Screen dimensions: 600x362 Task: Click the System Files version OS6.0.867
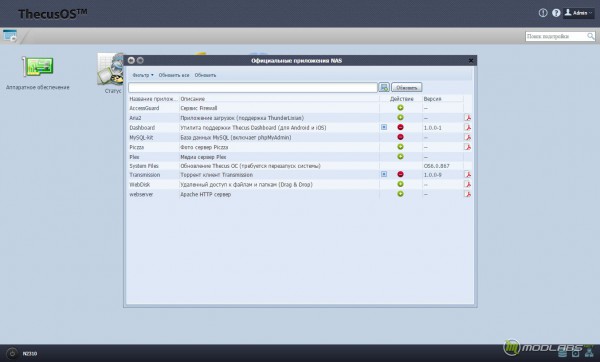pos(436,166)
